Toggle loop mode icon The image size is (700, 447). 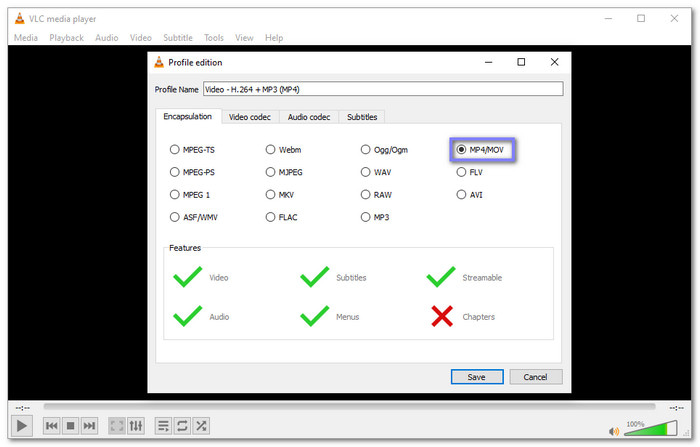pyautogui.click(x=182, y=426)
